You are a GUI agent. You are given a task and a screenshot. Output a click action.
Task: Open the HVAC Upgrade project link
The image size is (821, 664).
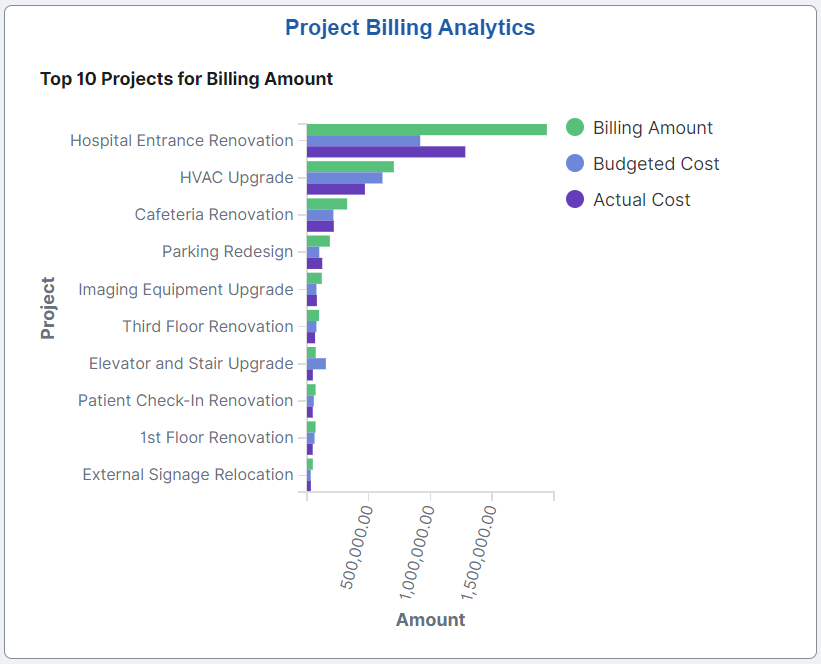(236, 177)
